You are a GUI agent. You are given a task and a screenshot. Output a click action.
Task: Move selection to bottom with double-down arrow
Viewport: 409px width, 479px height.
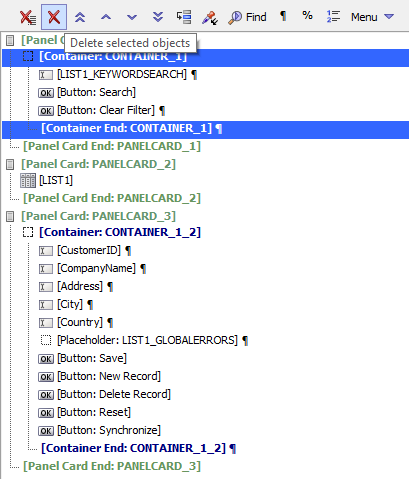pyautogui.click(x=158, y=17)
